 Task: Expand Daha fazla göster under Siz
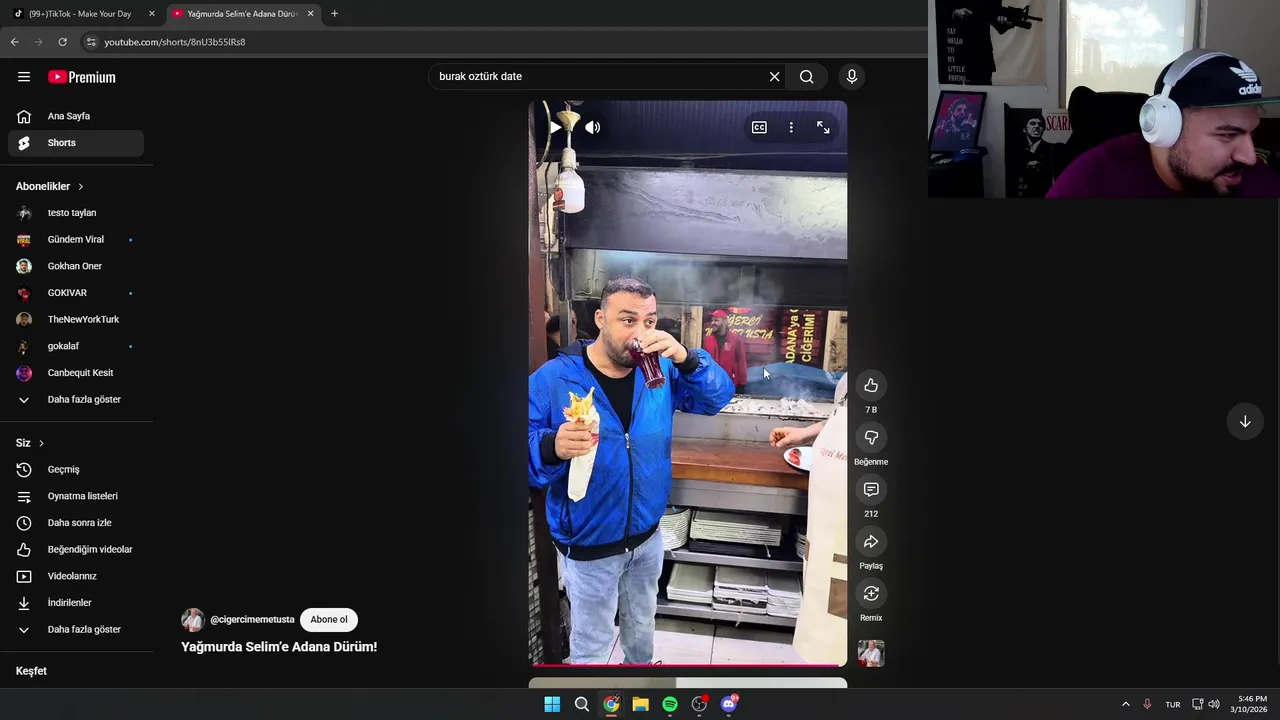click(76, 630)
